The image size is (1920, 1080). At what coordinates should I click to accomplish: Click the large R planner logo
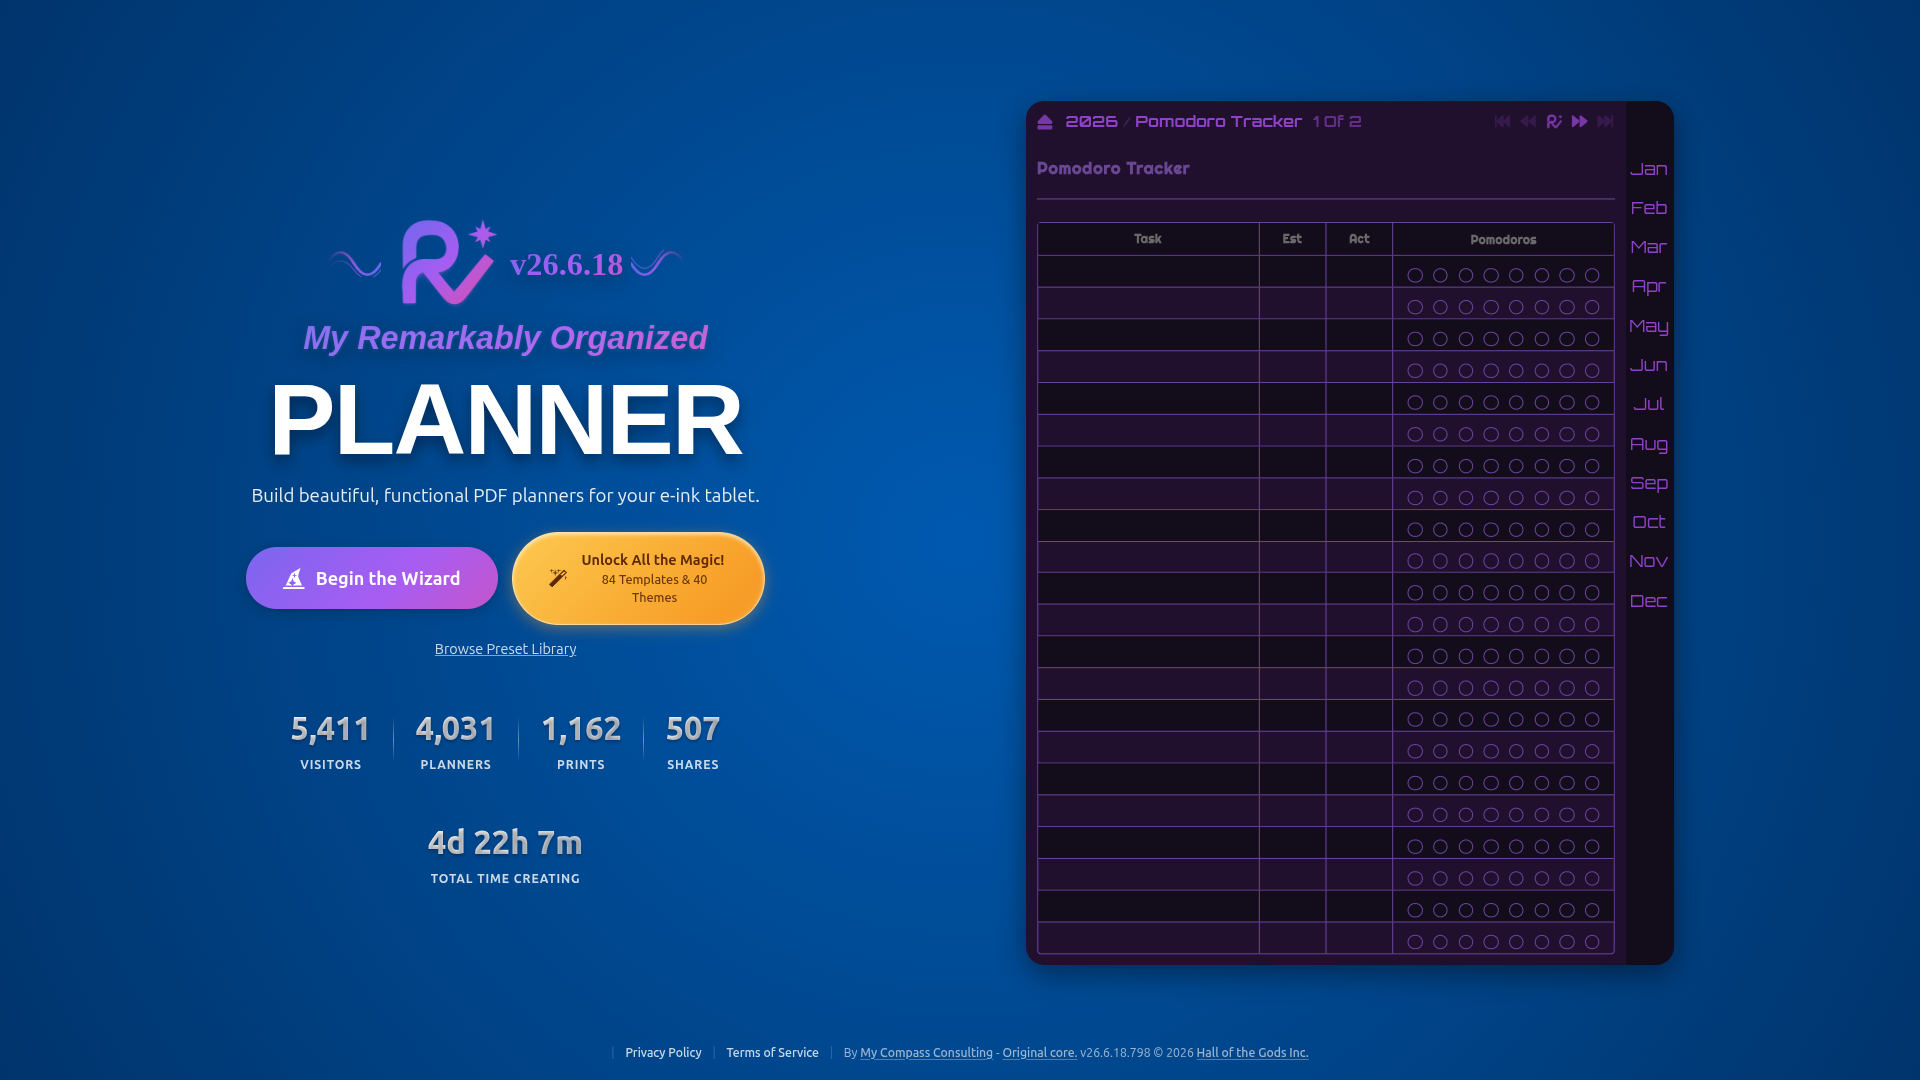pos(448,262)
